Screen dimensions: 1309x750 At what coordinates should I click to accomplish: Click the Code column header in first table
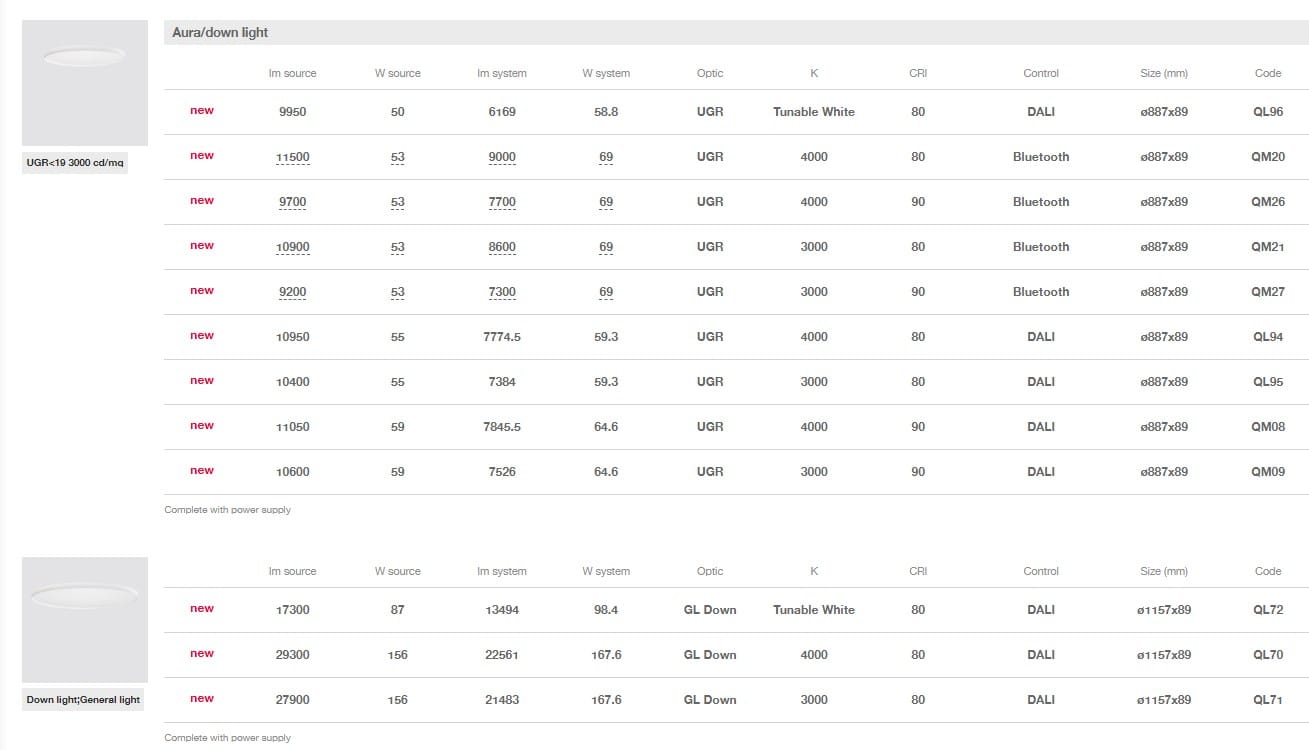1267,73
